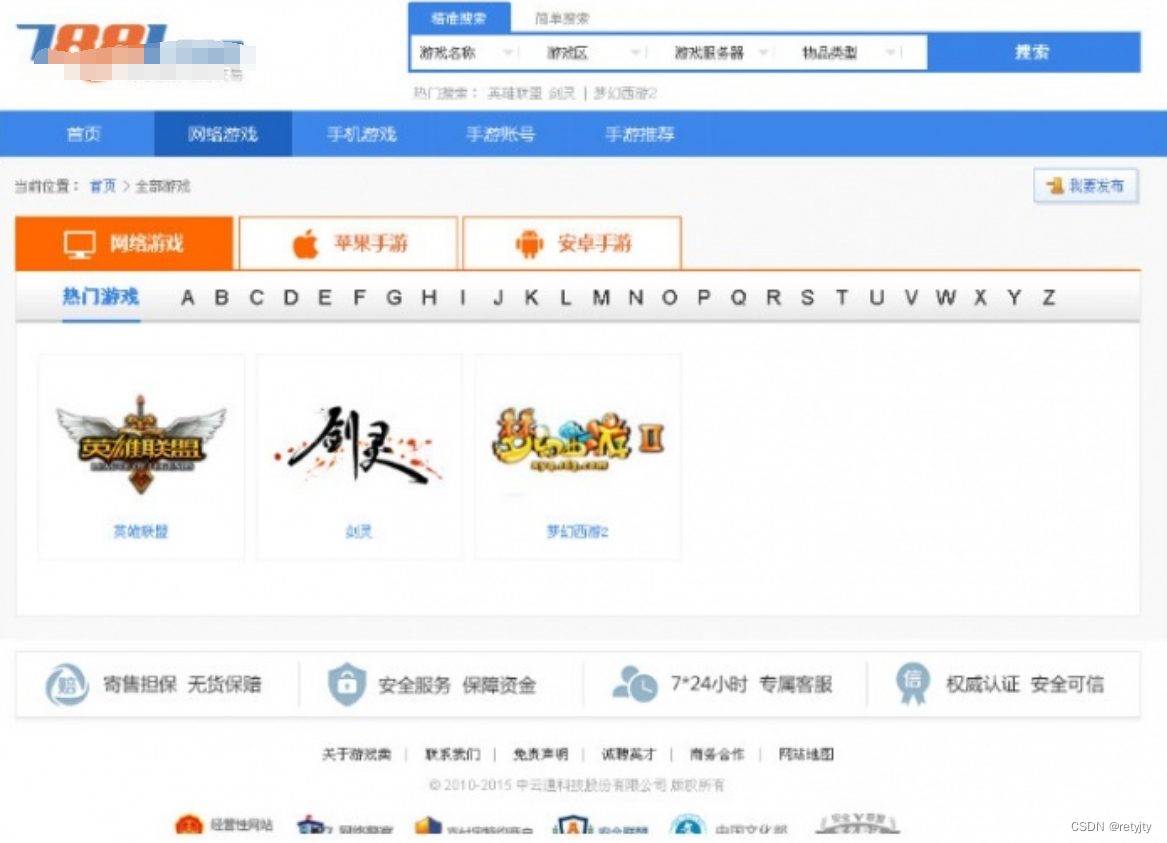This screenshot has height=843, width=1167.
Task: Click hot search term 梦幻西游2
Action: coord(625,94)
